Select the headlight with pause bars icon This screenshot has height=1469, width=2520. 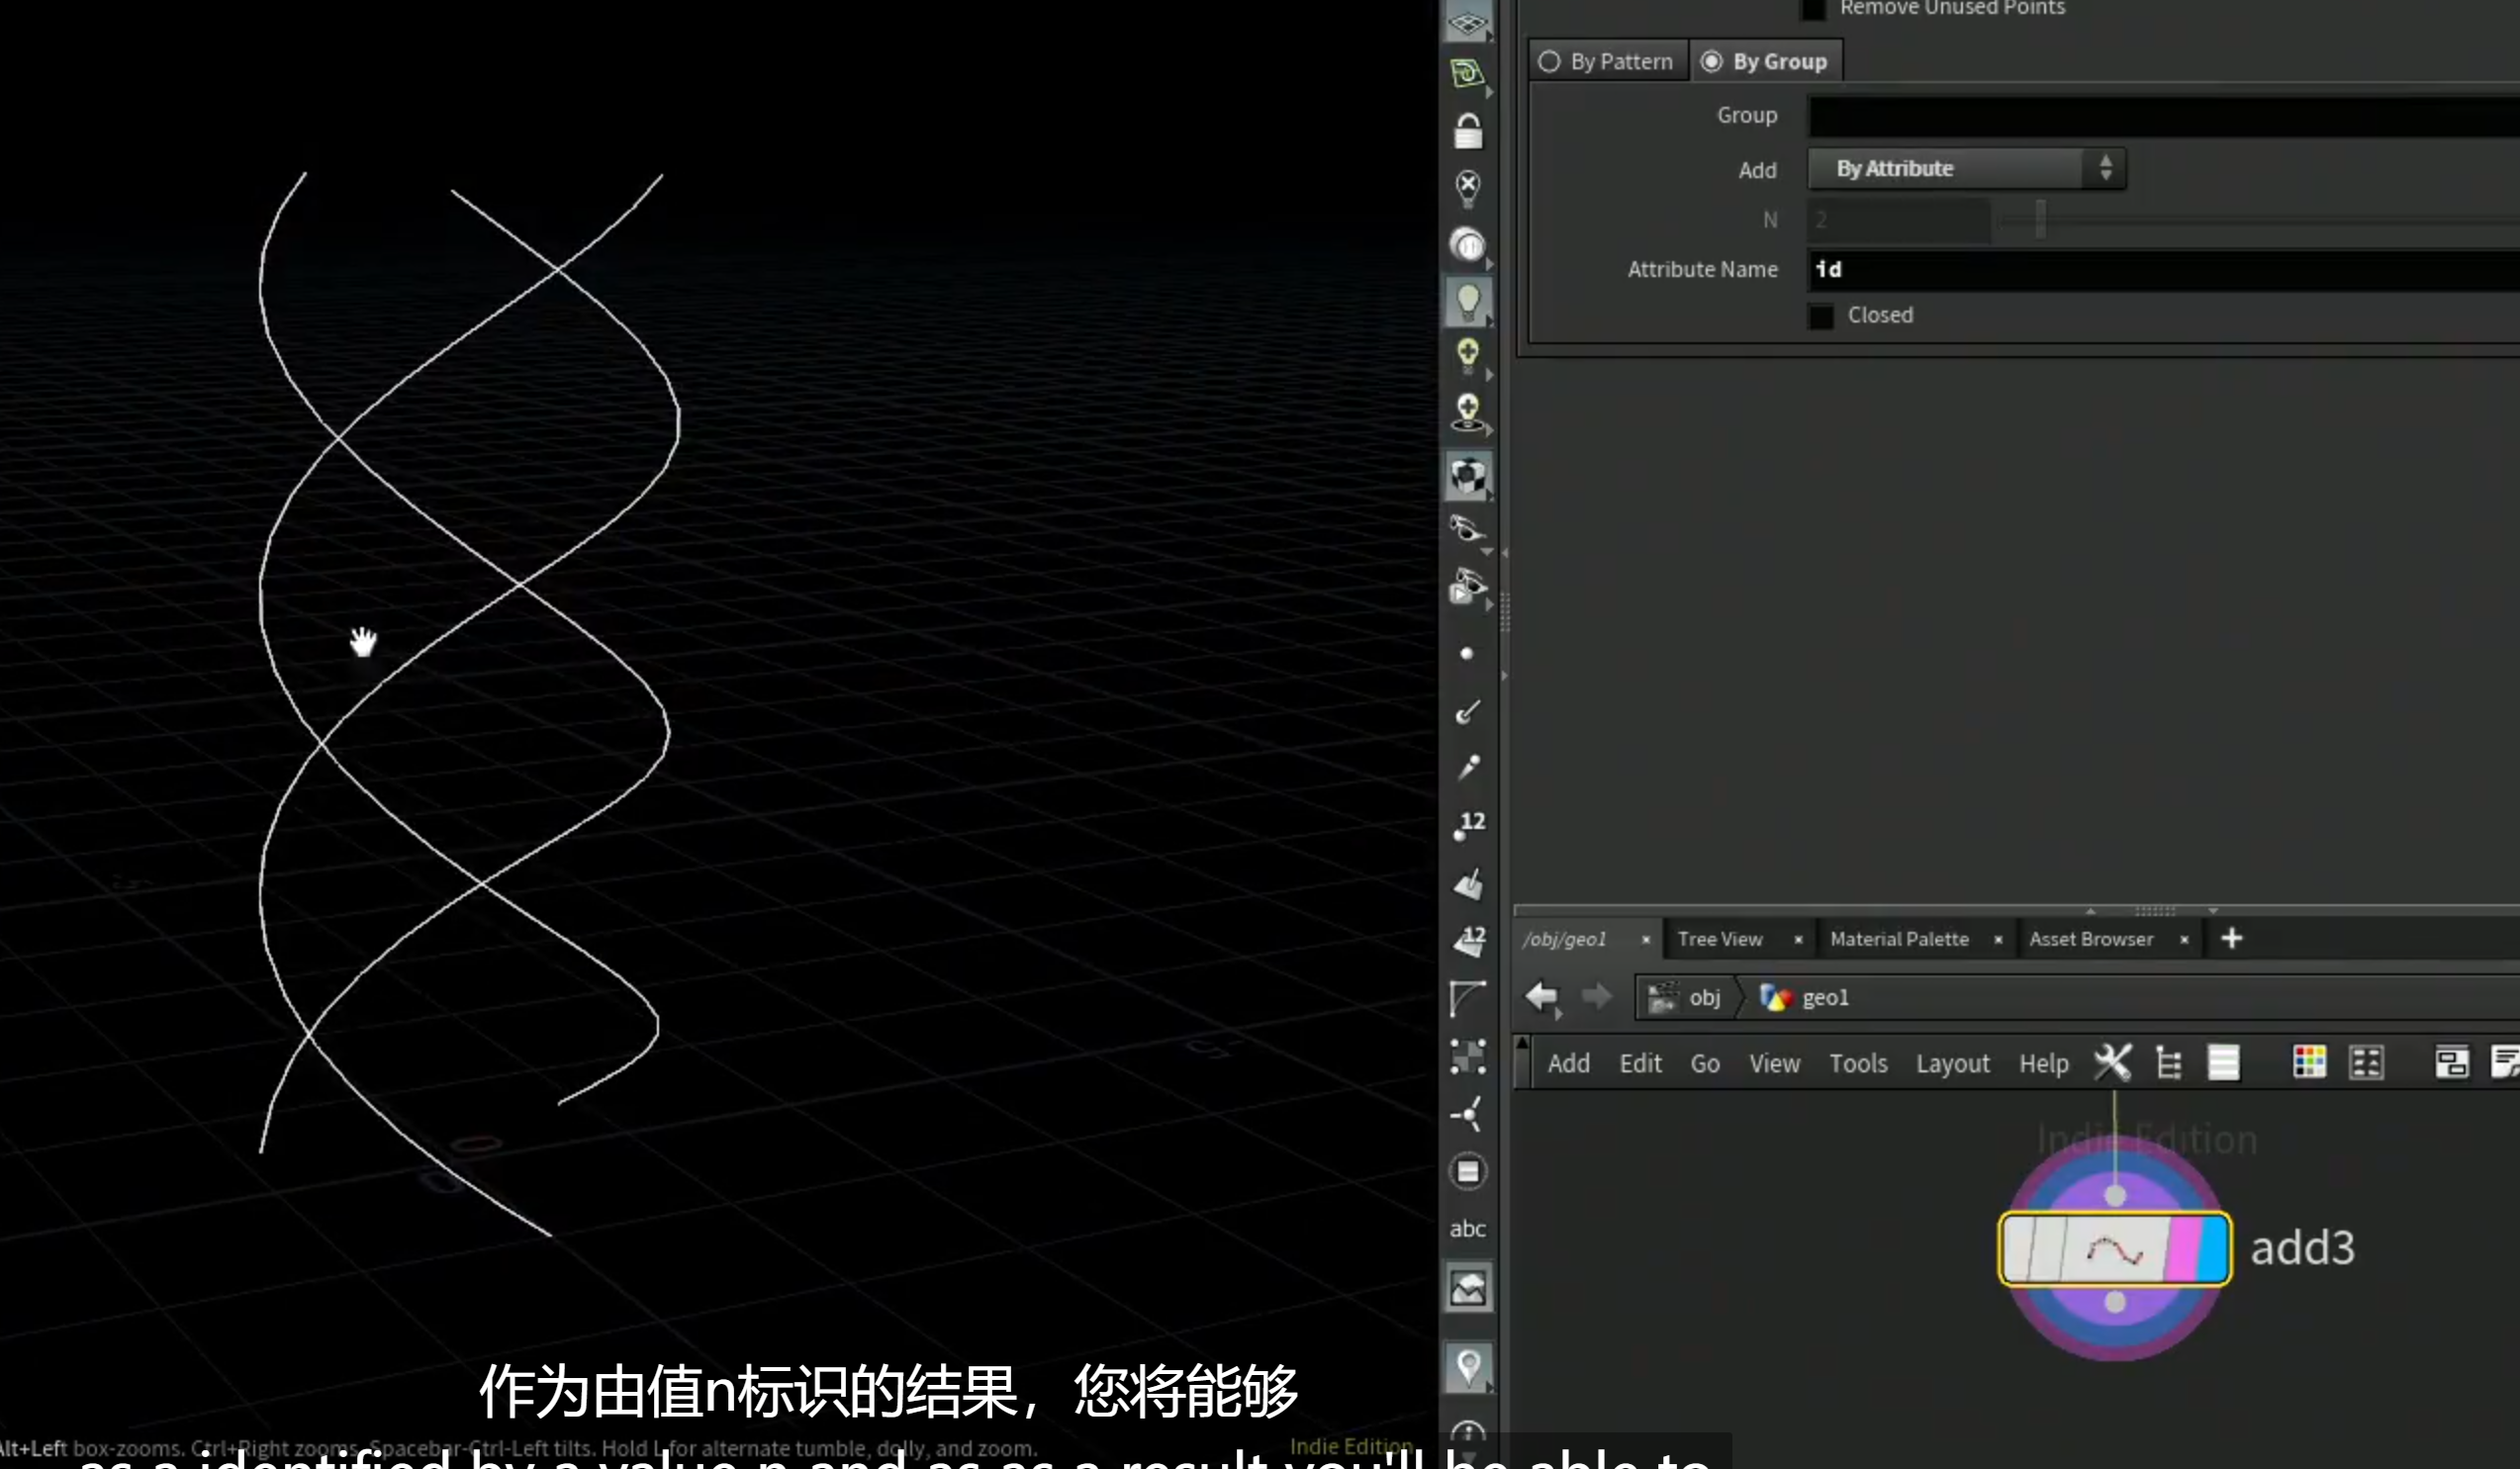1467,245
